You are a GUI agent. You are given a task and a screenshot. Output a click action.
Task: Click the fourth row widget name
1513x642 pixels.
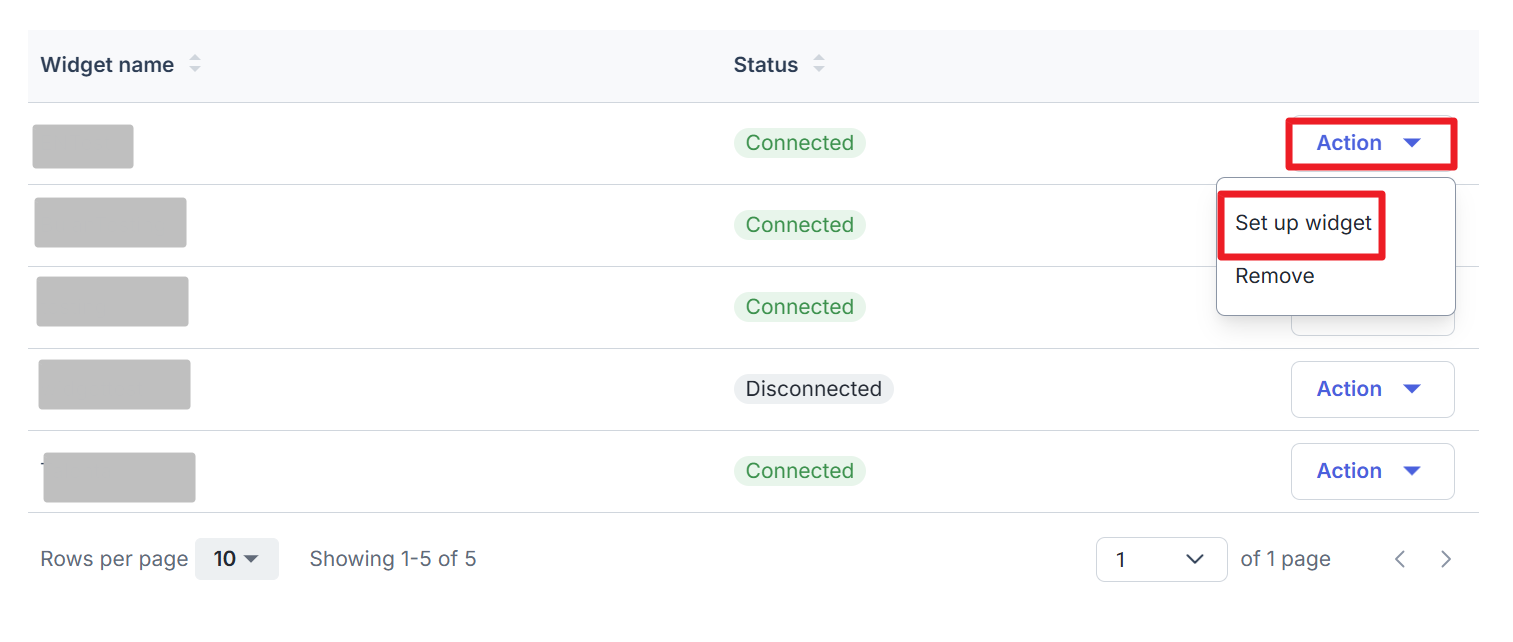tap(114, 384)
